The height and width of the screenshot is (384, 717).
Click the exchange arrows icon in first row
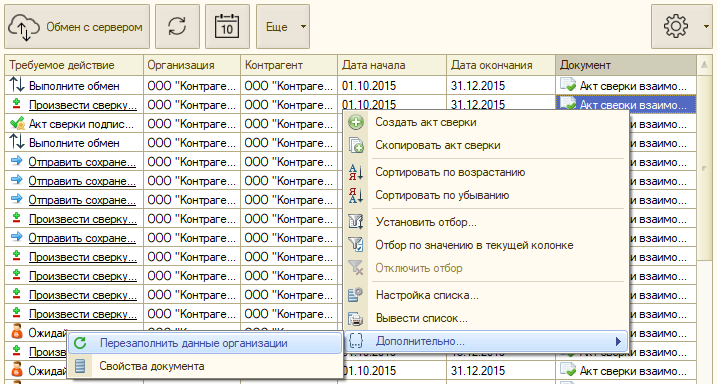17,85
